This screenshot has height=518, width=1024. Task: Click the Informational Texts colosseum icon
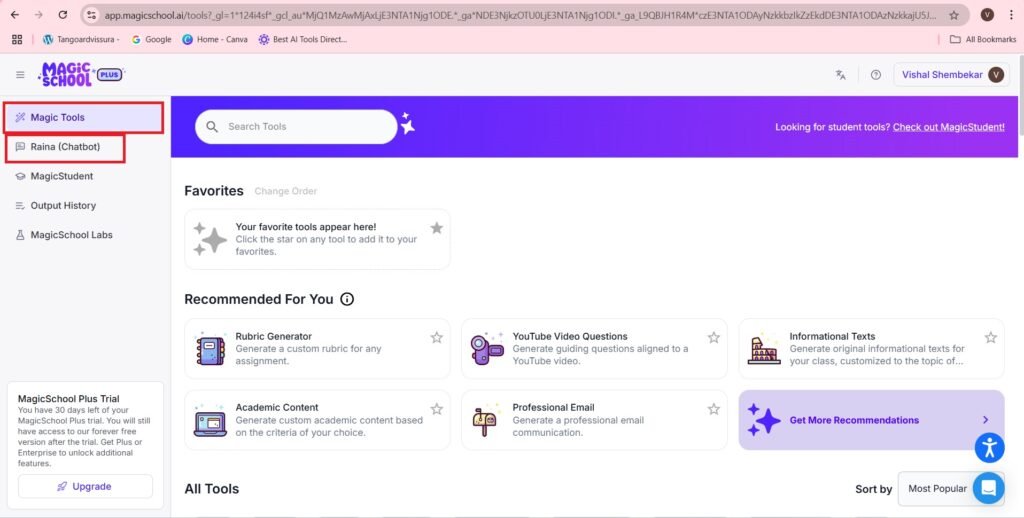pyautogui.click(x=764, y=351)
